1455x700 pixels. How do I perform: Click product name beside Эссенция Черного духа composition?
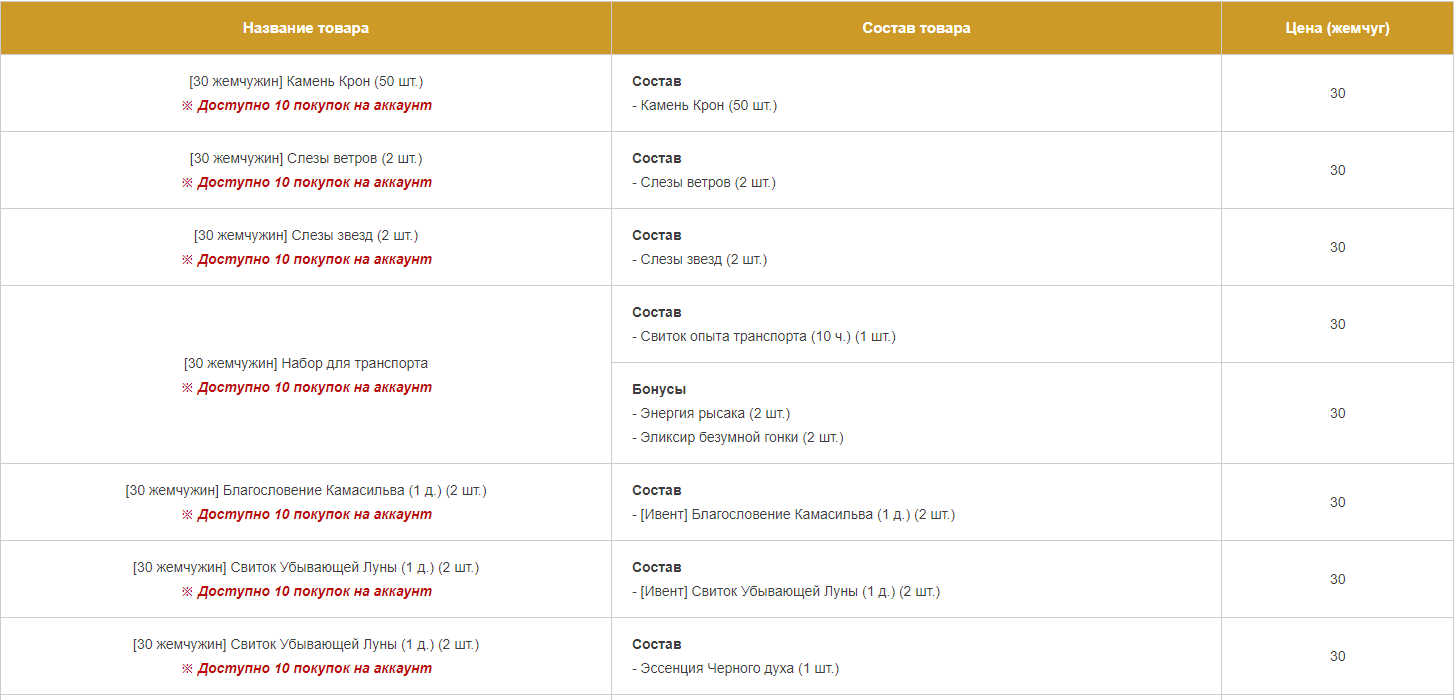pos(306,644)
